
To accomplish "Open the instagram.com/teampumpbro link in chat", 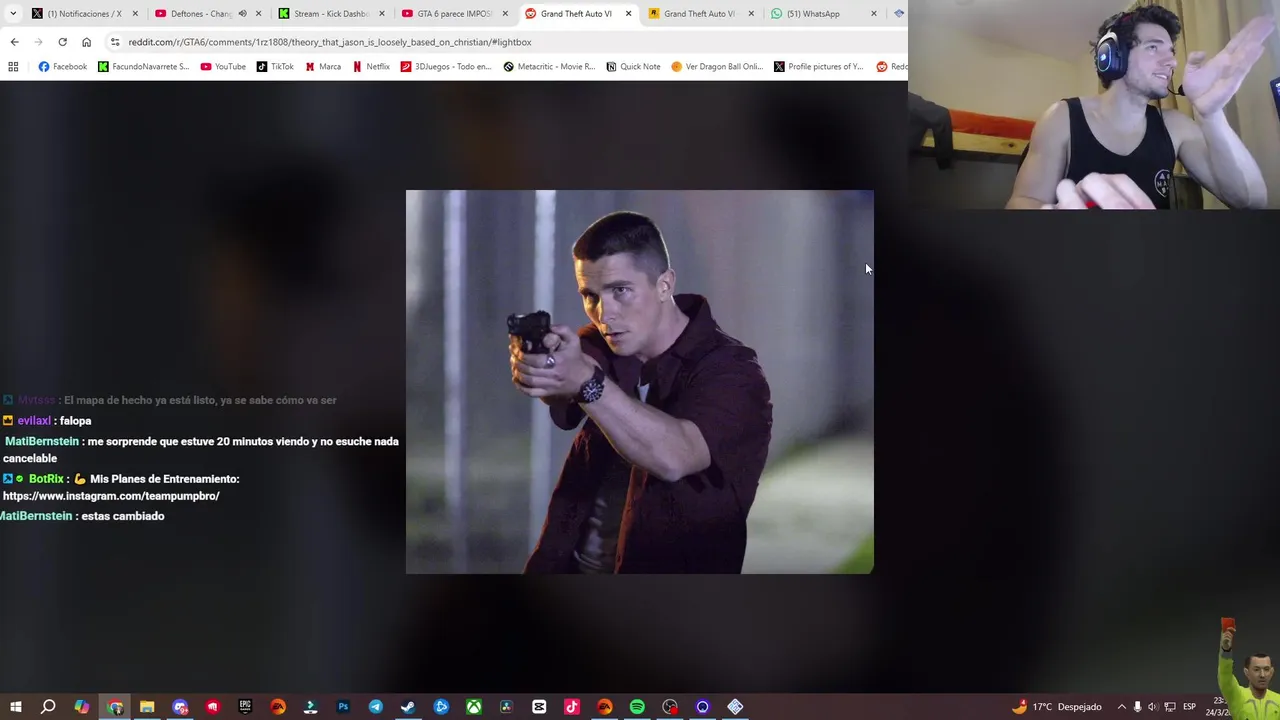I will (111, 496).
